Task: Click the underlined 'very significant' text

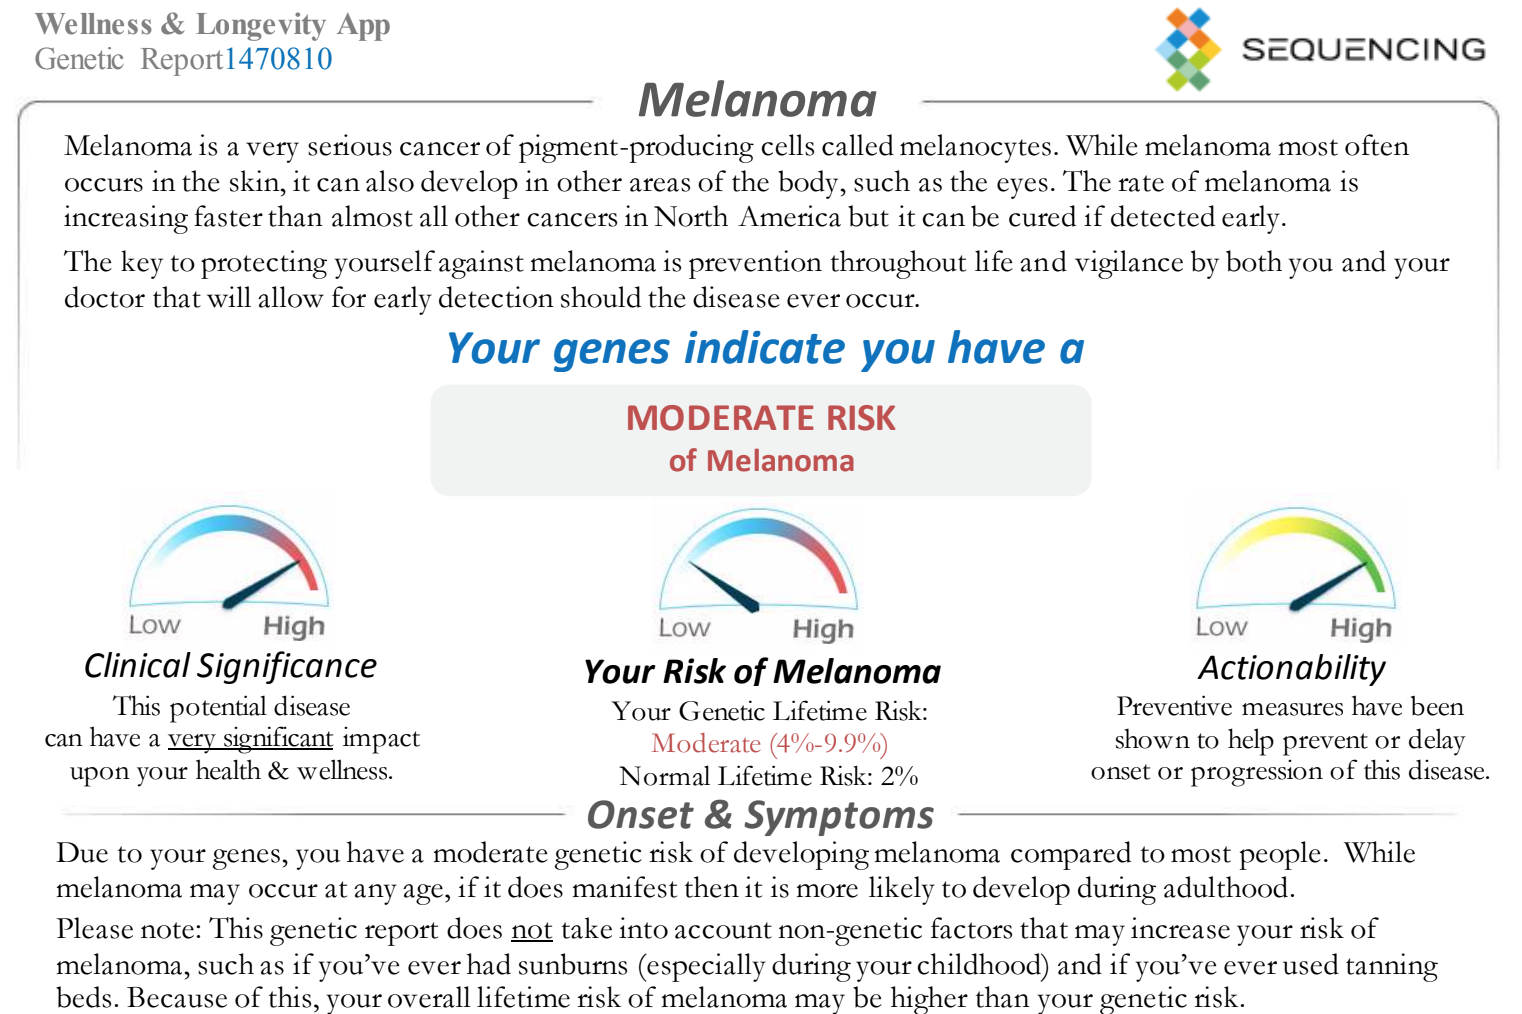Action: pos(250,738)
